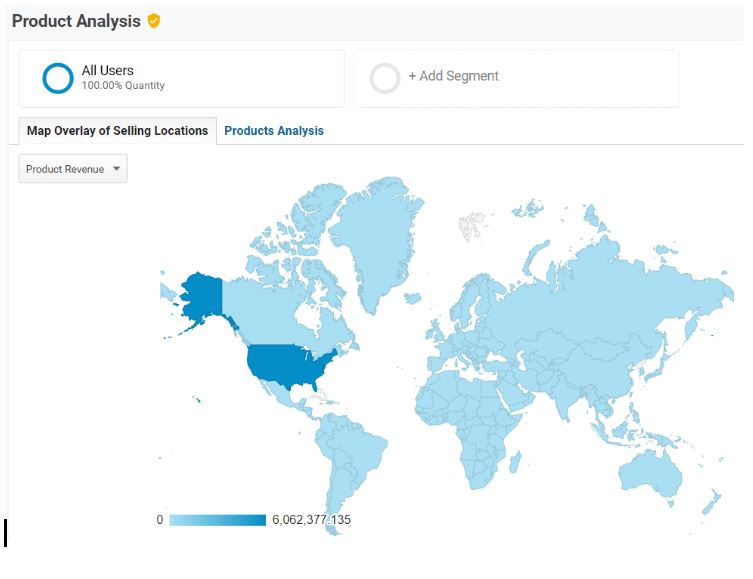Click the 100.00% Quantity text
The image size is (753, 579).
coord(123,86)
